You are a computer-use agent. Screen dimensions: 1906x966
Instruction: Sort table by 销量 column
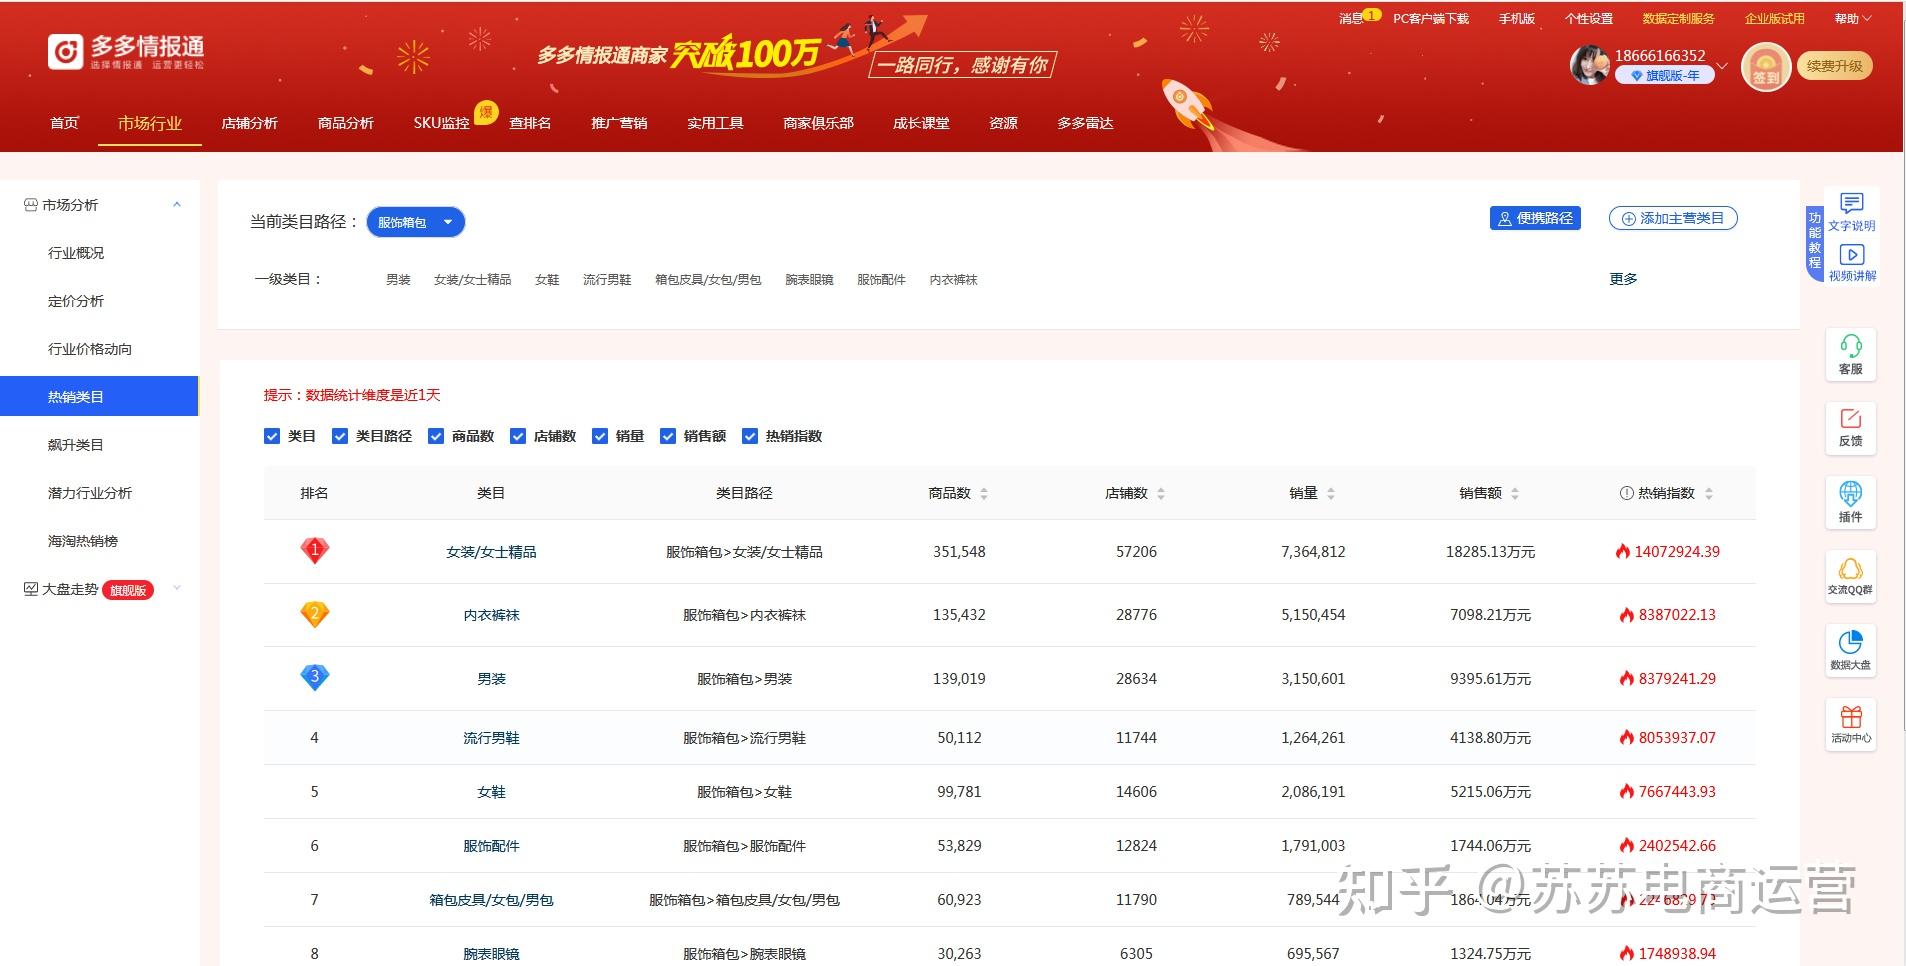(1331, 494)
